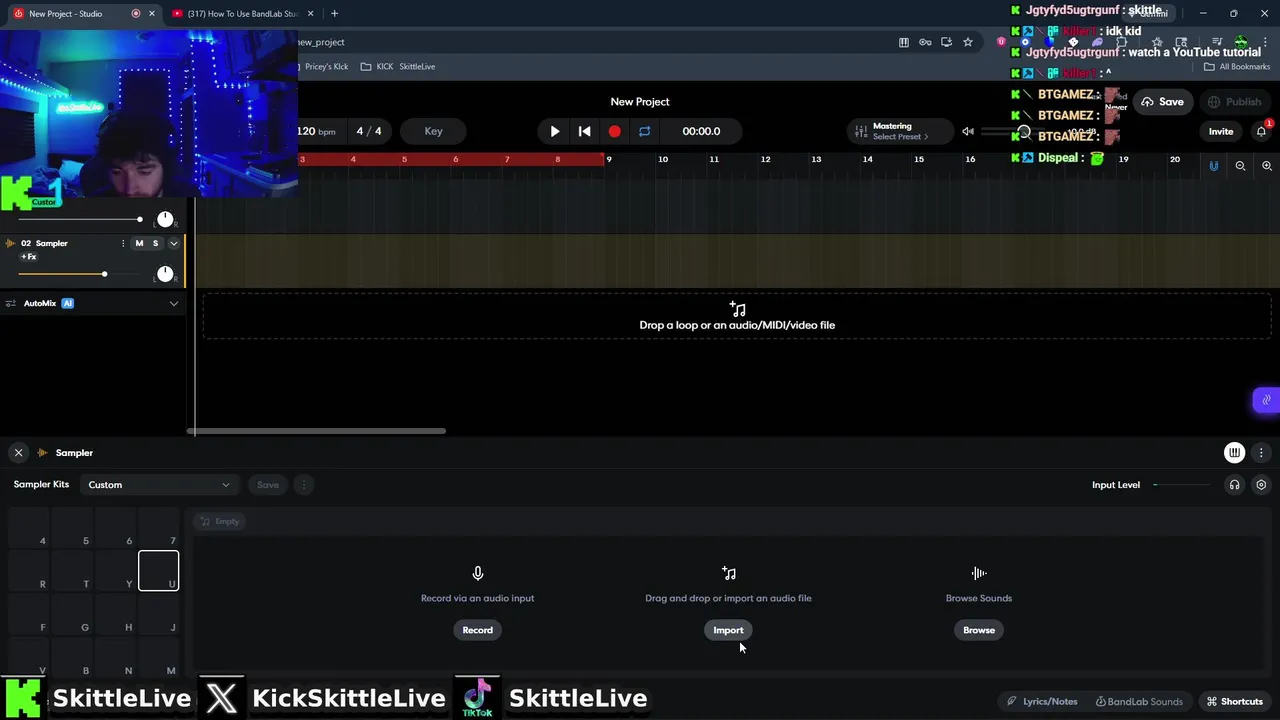
Task: Click the install app icon in address bar
Action: click(946, 42)
